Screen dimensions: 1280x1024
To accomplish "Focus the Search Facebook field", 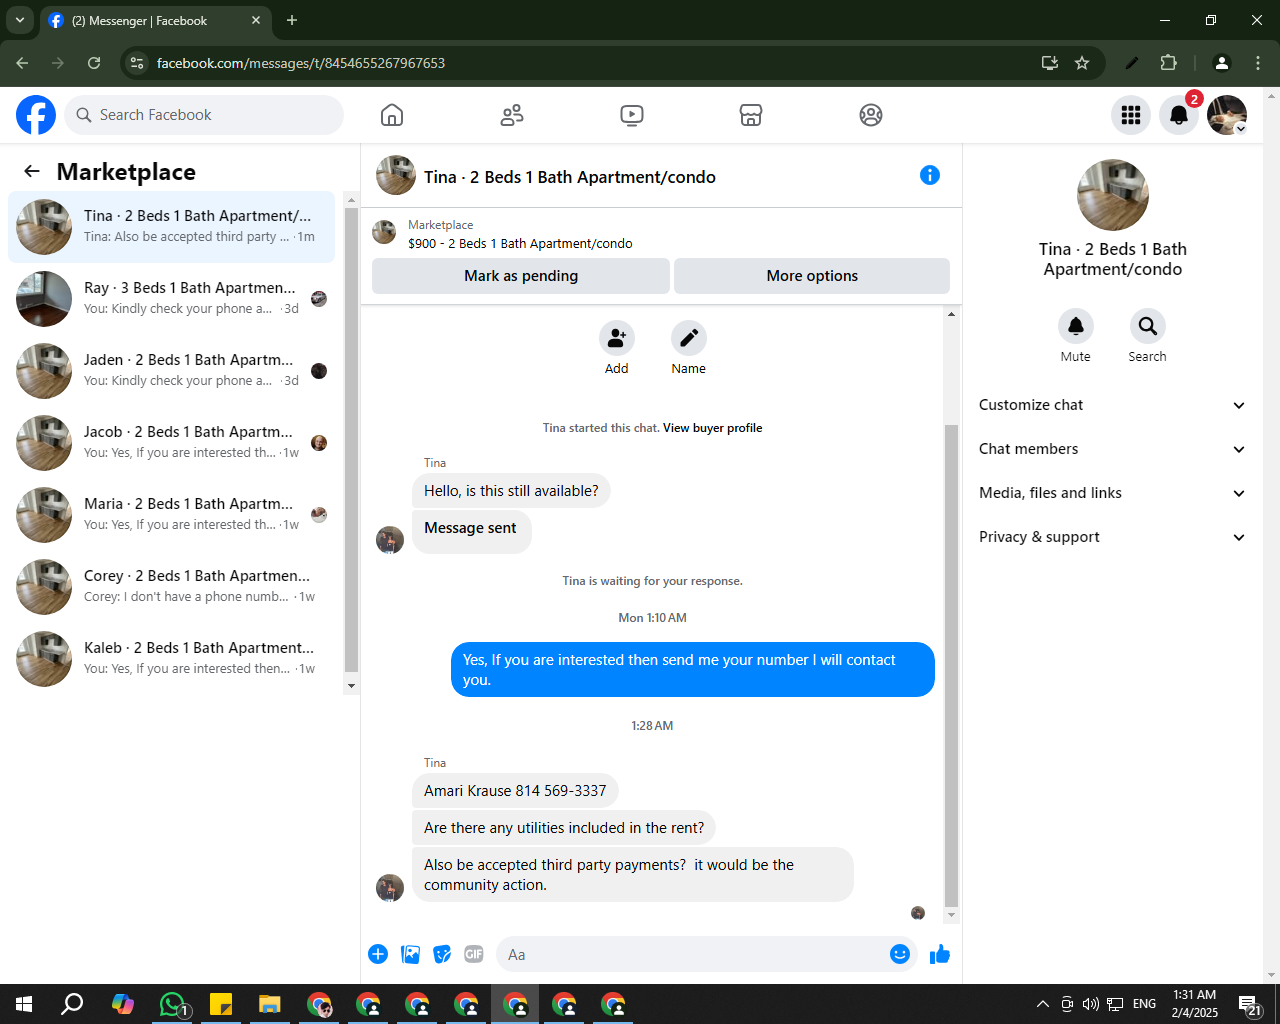I will click(204, 115).
